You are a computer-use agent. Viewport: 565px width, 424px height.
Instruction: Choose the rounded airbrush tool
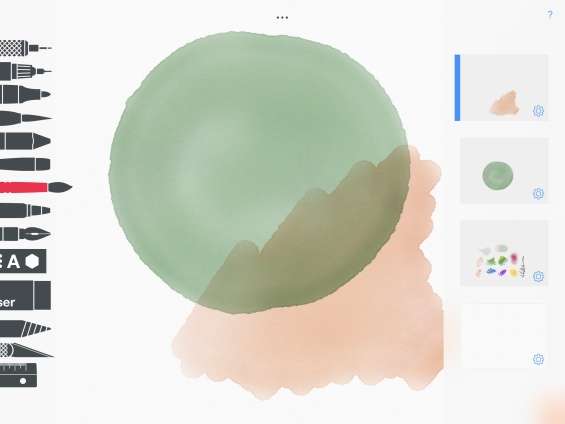[25, 164]
